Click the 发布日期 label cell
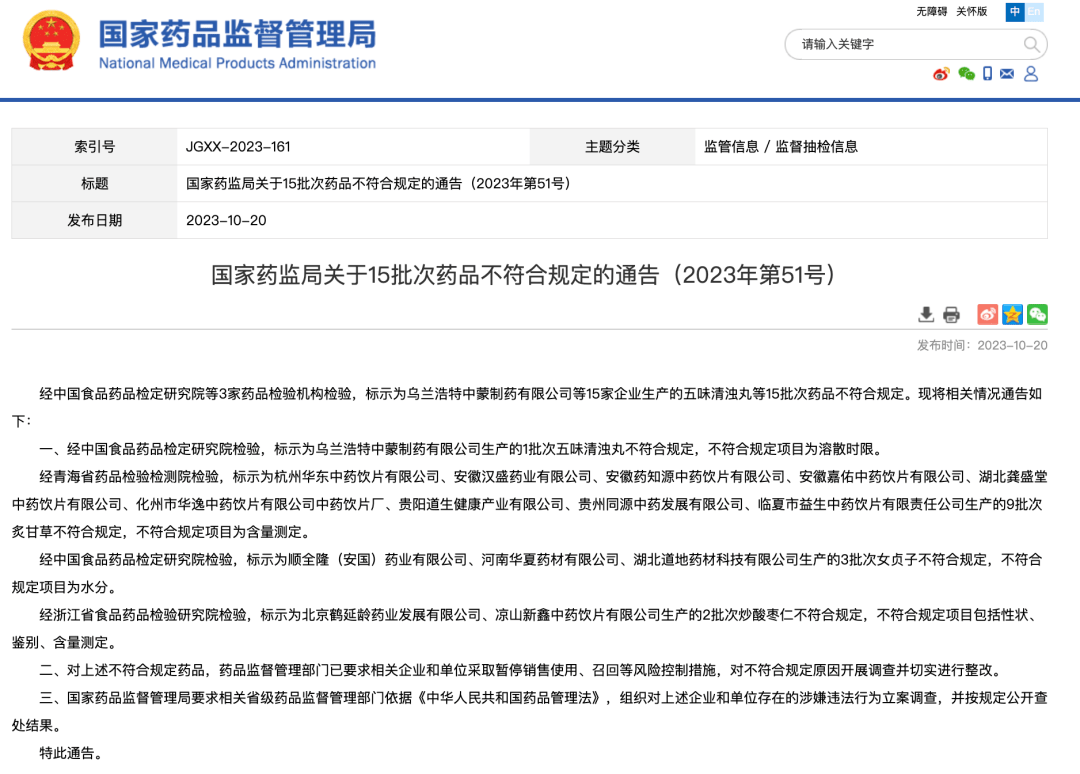The height and width of the screenshot is (774, 1080). pyautogui.click(x=94, y=220)
